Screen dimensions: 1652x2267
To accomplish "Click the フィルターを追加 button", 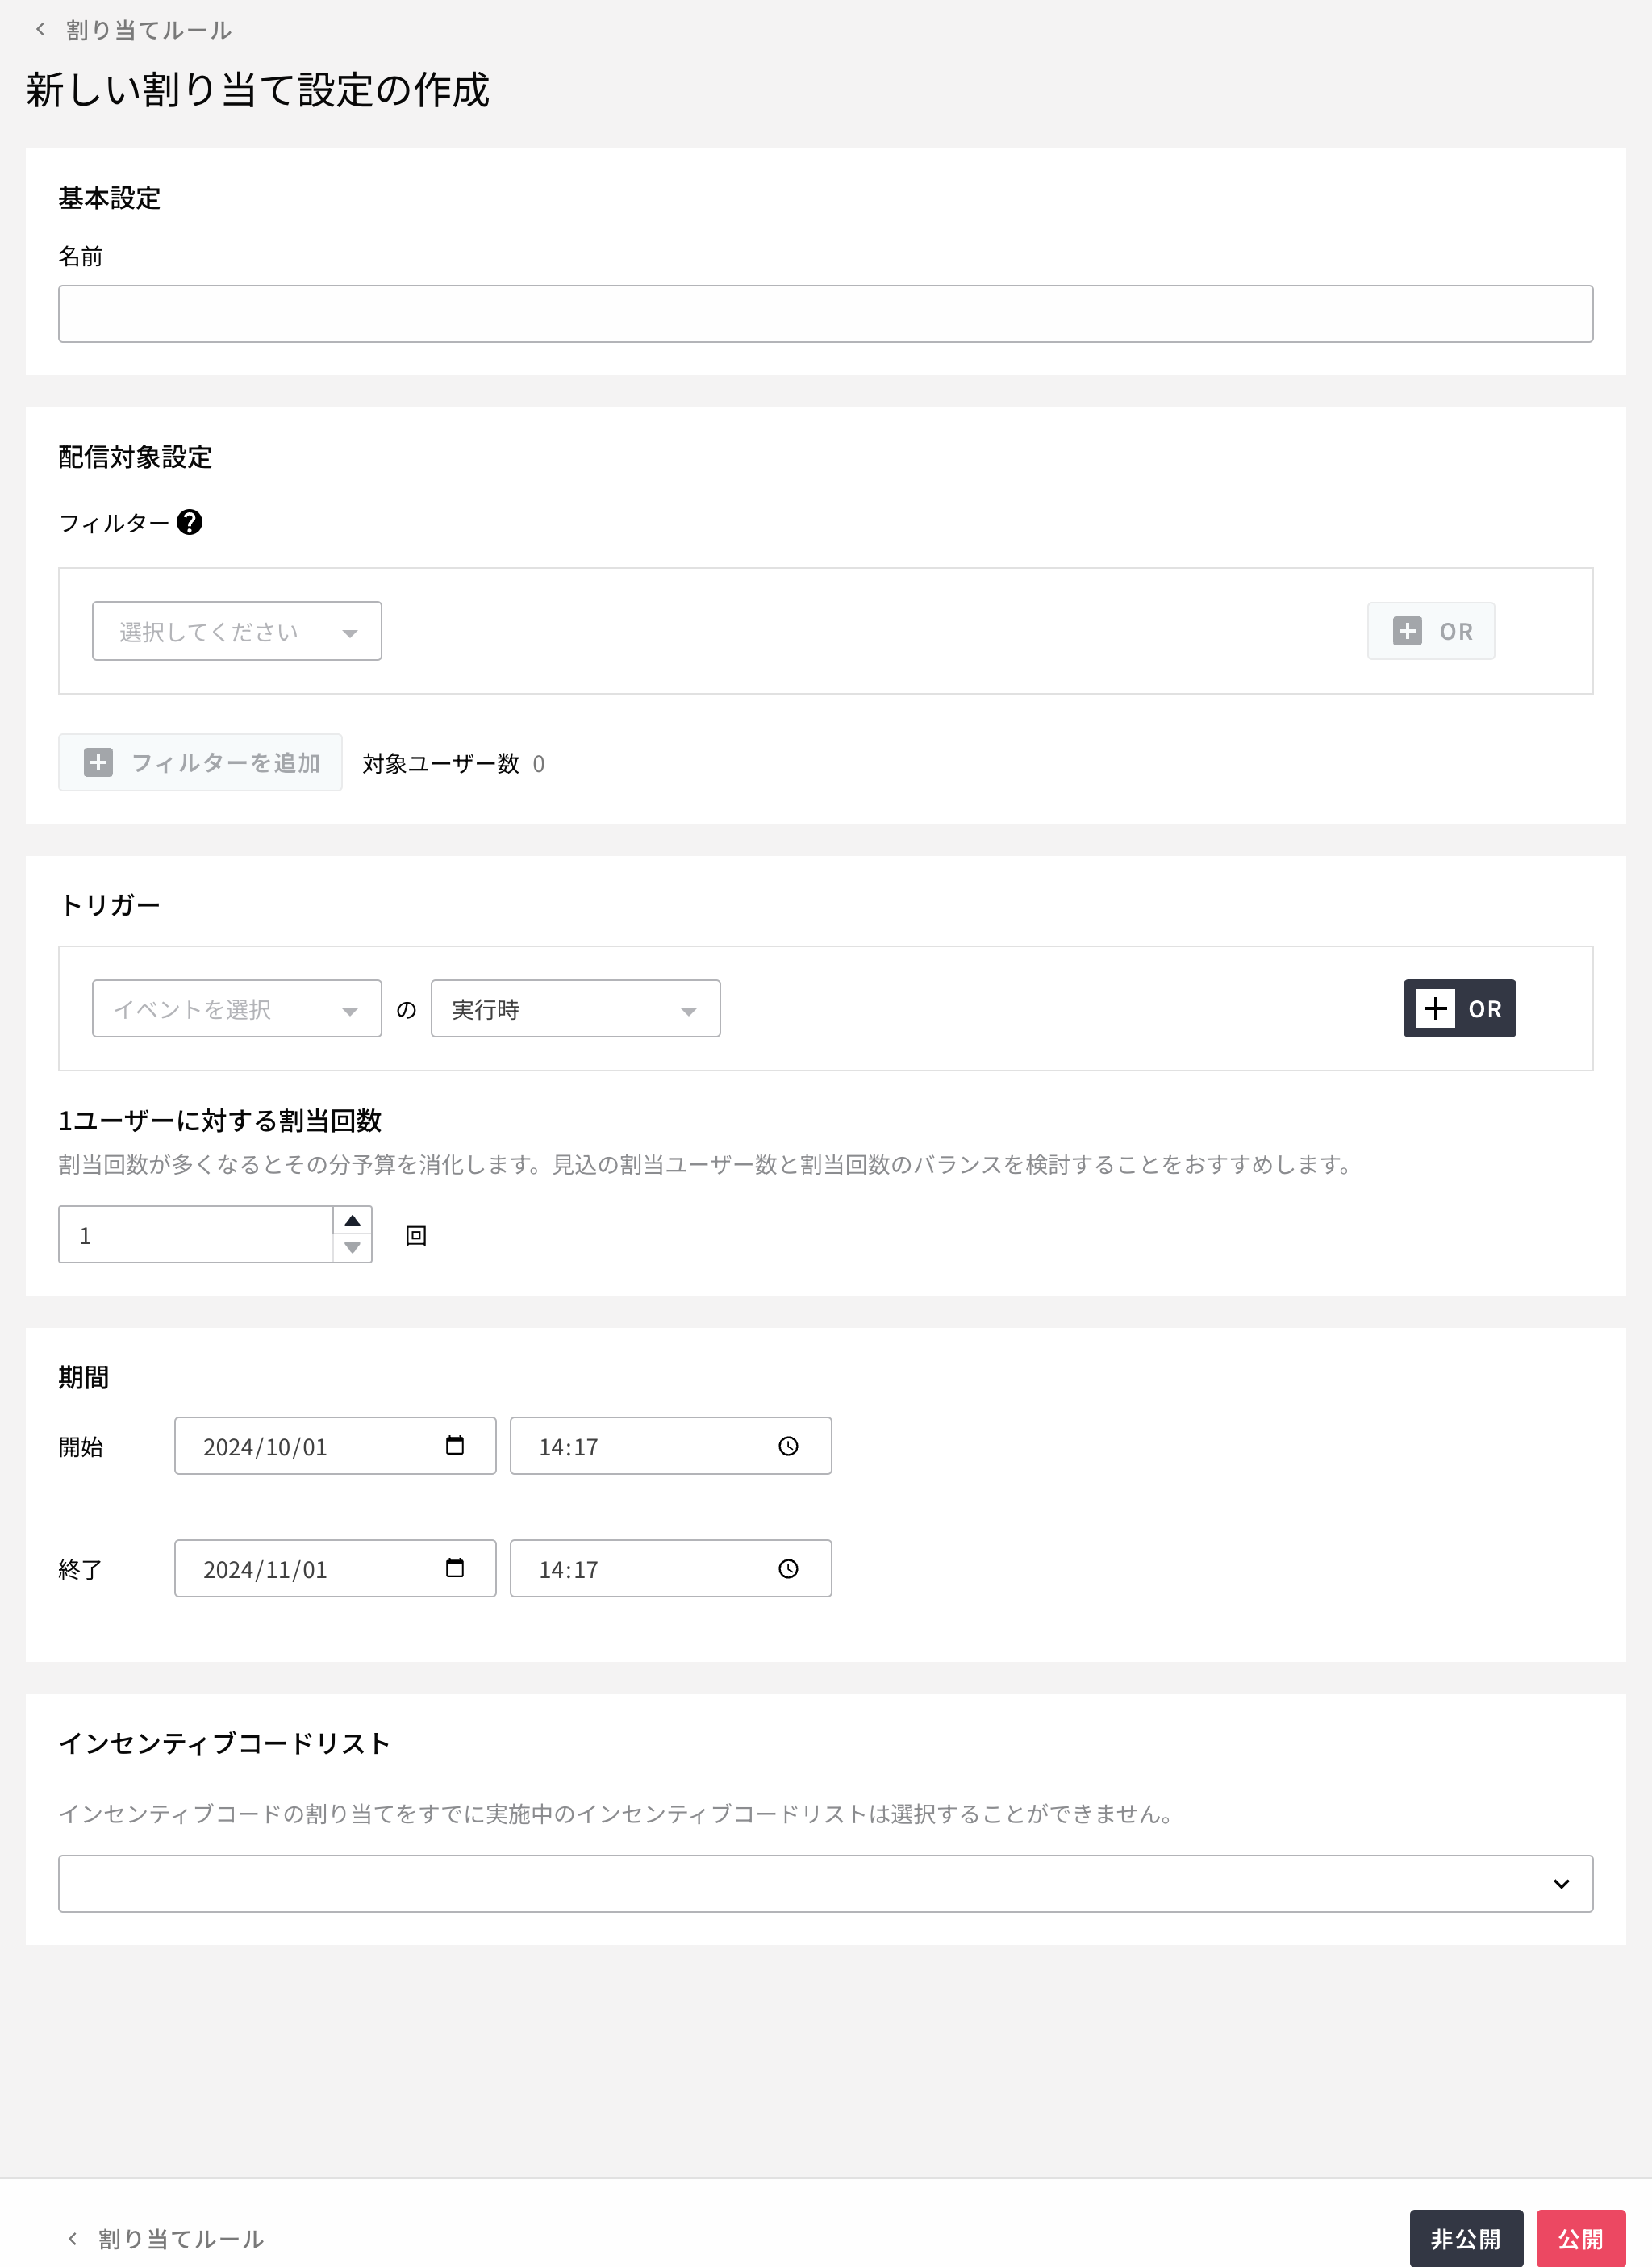I will 200,762.
